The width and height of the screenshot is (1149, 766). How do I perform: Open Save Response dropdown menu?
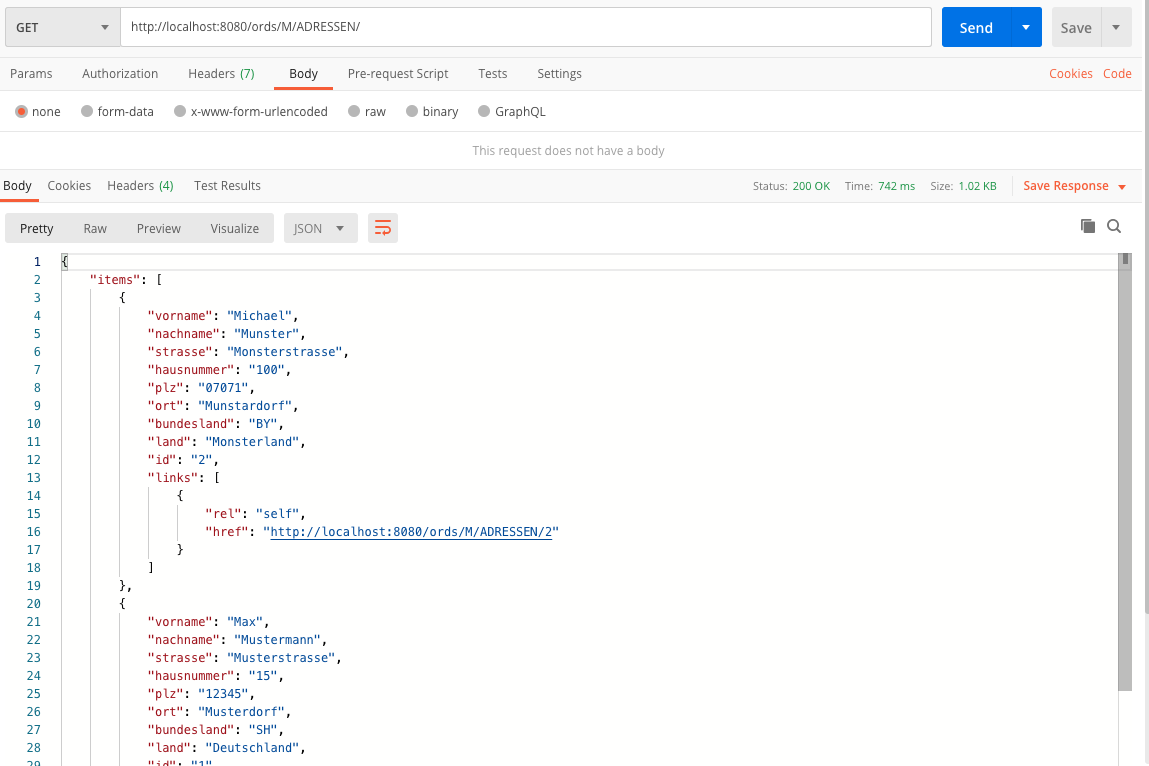coord(1074,186)
